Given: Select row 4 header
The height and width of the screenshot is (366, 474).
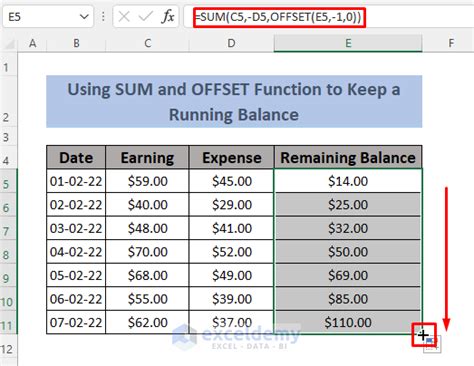Looking at the screenshot, I should (x=8, y=157).
